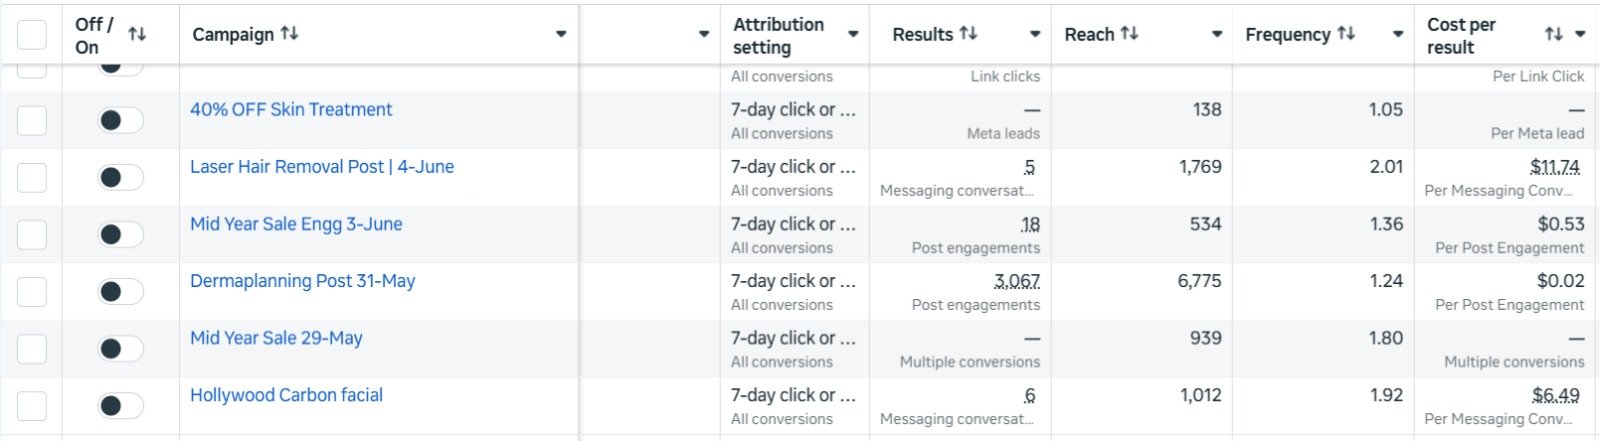
Task: Expand the Attribution setting column dropdown
Action: tap(853, 34)
